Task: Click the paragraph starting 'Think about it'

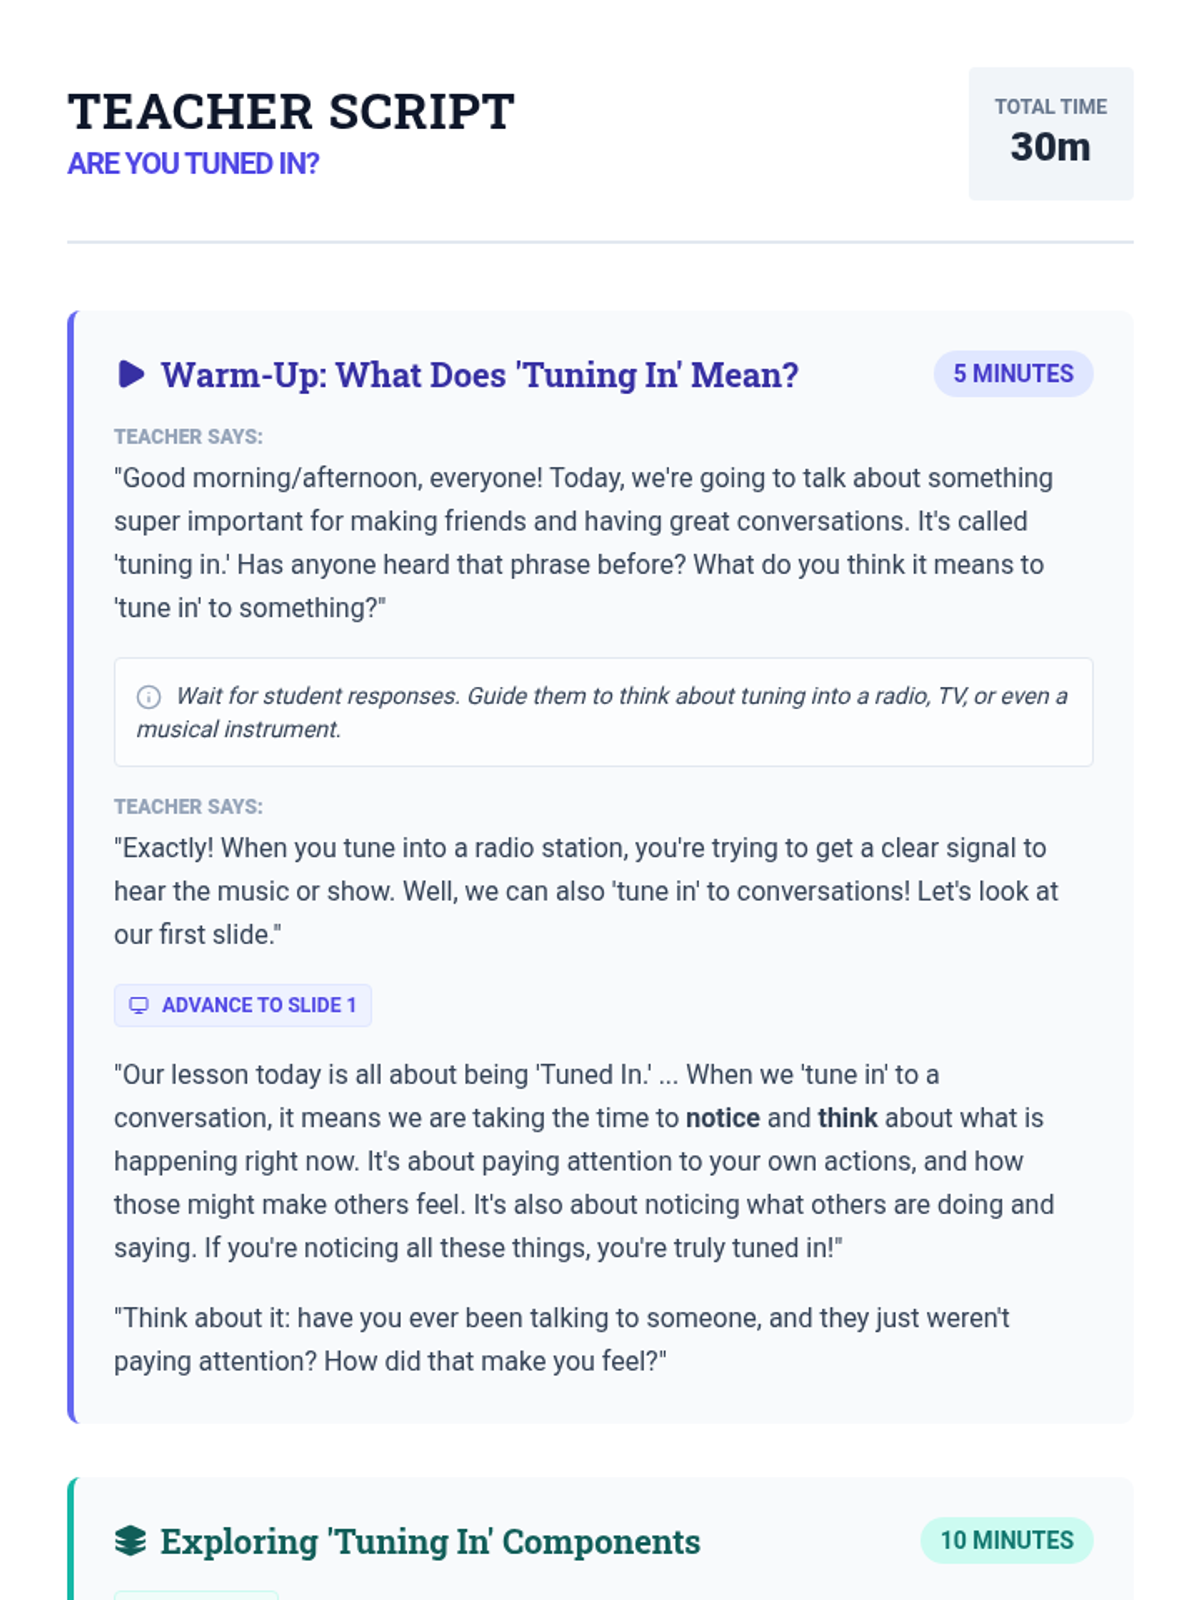Action: pyautogui.click(x=561, y=1339)
